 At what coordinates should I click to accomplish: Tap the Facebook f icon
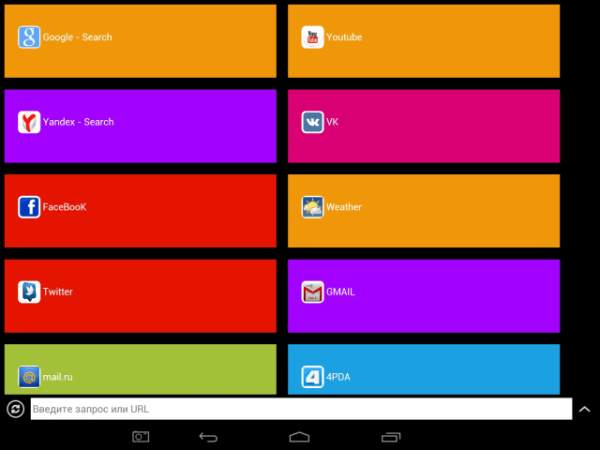(29, 207)
